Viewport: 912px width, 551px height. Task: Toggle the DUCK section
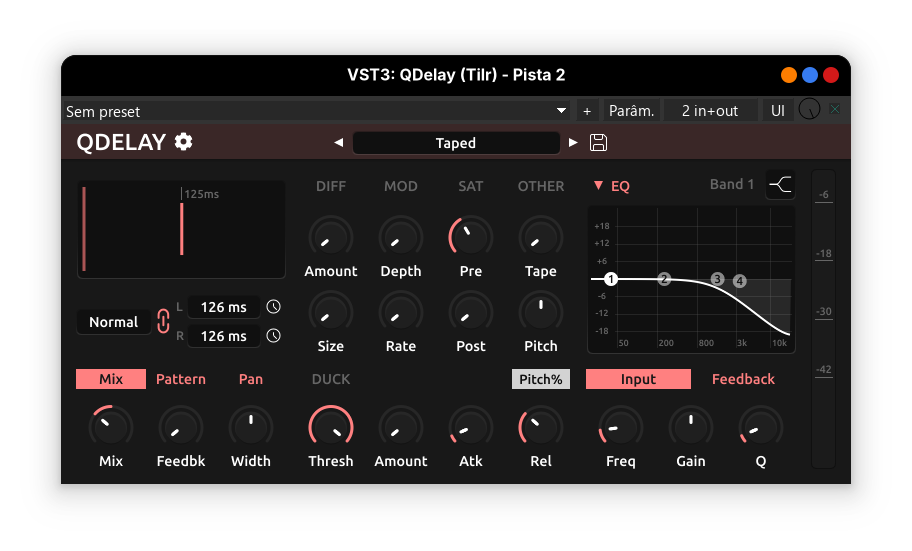point(331,379)
